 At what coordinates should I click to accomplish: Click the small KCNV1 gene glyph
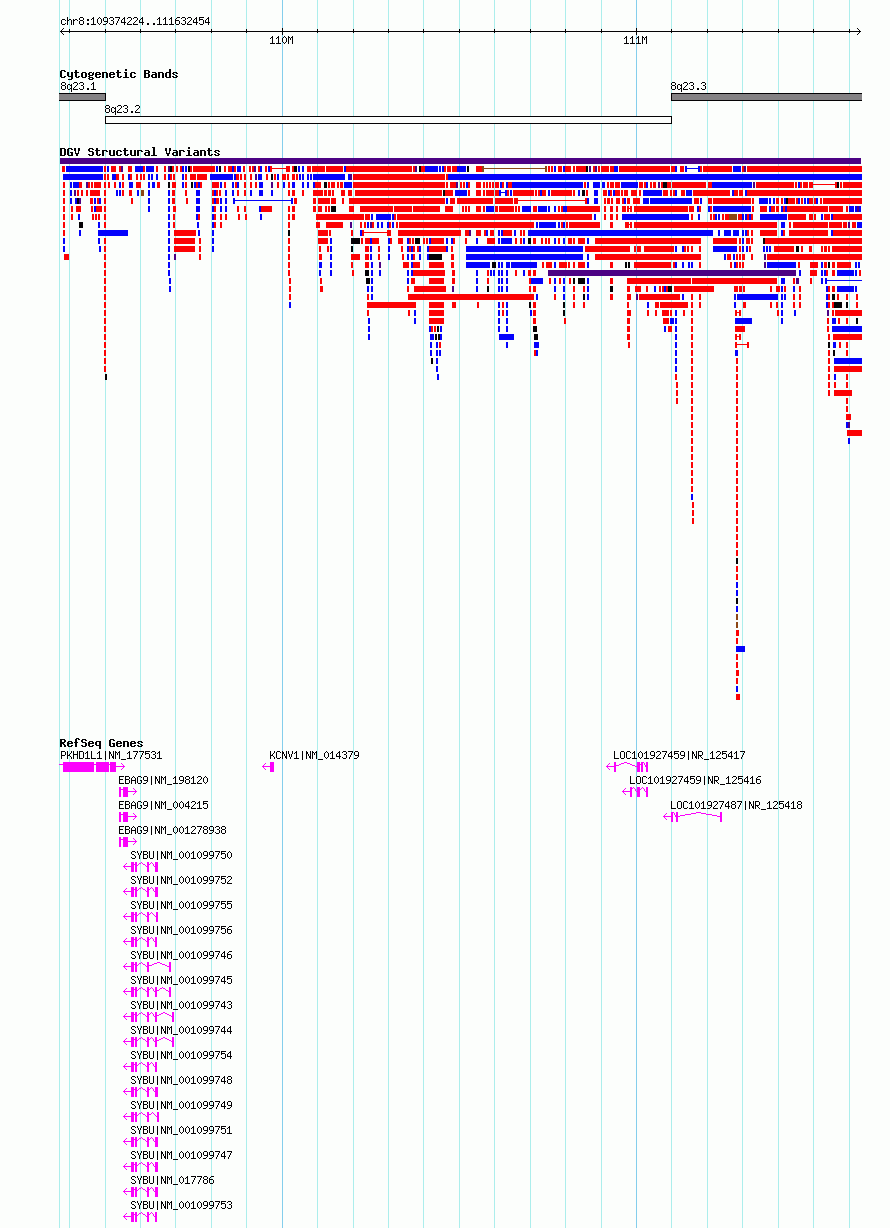coord(268,767)
